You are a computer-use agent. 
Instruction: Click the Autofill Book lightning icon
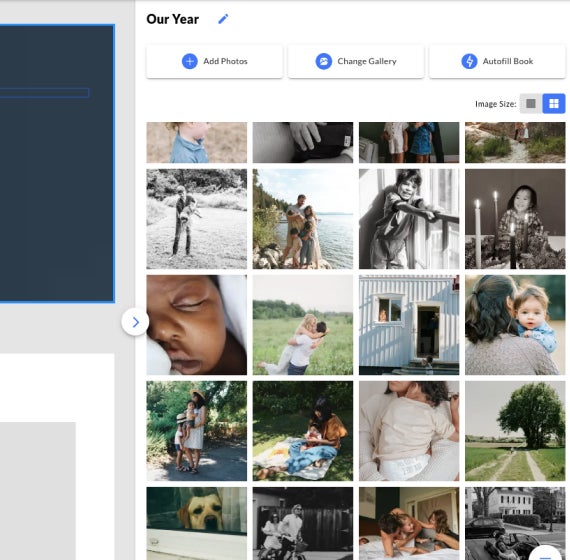click(469, 61)
